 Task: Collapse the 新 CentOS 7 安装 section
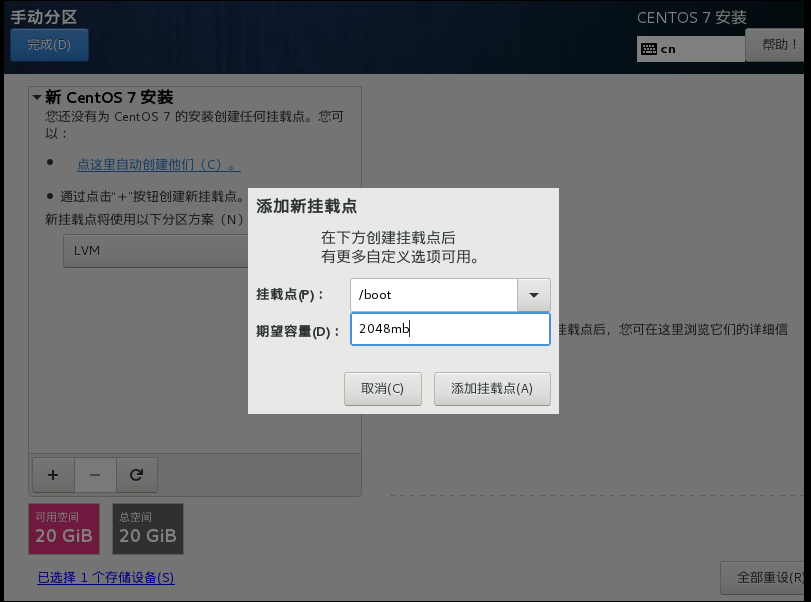36,97
